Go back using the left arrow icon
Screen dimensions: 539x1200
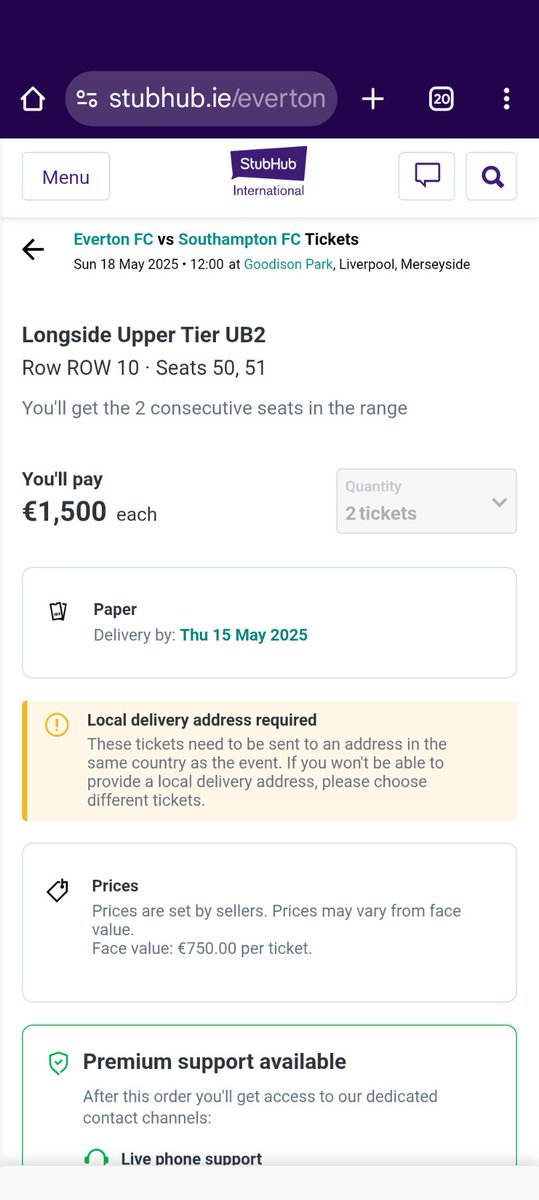(x=33, y=250)
